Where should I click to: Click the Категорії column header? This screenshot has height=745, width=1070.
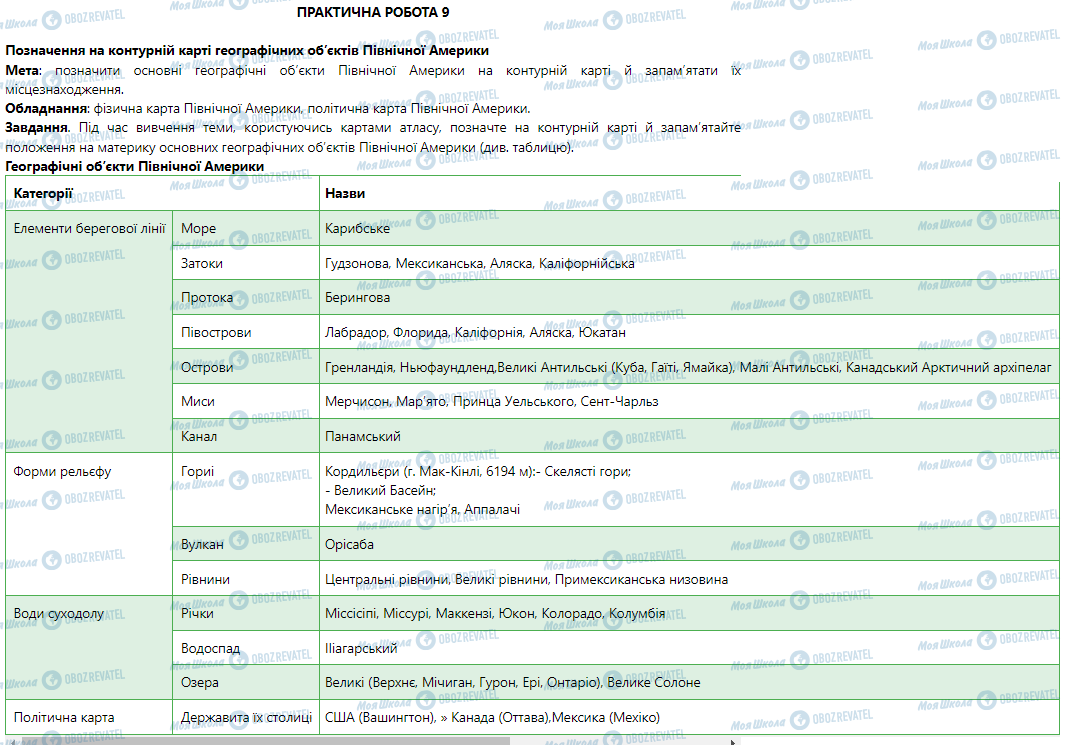[x=43, y=193]
